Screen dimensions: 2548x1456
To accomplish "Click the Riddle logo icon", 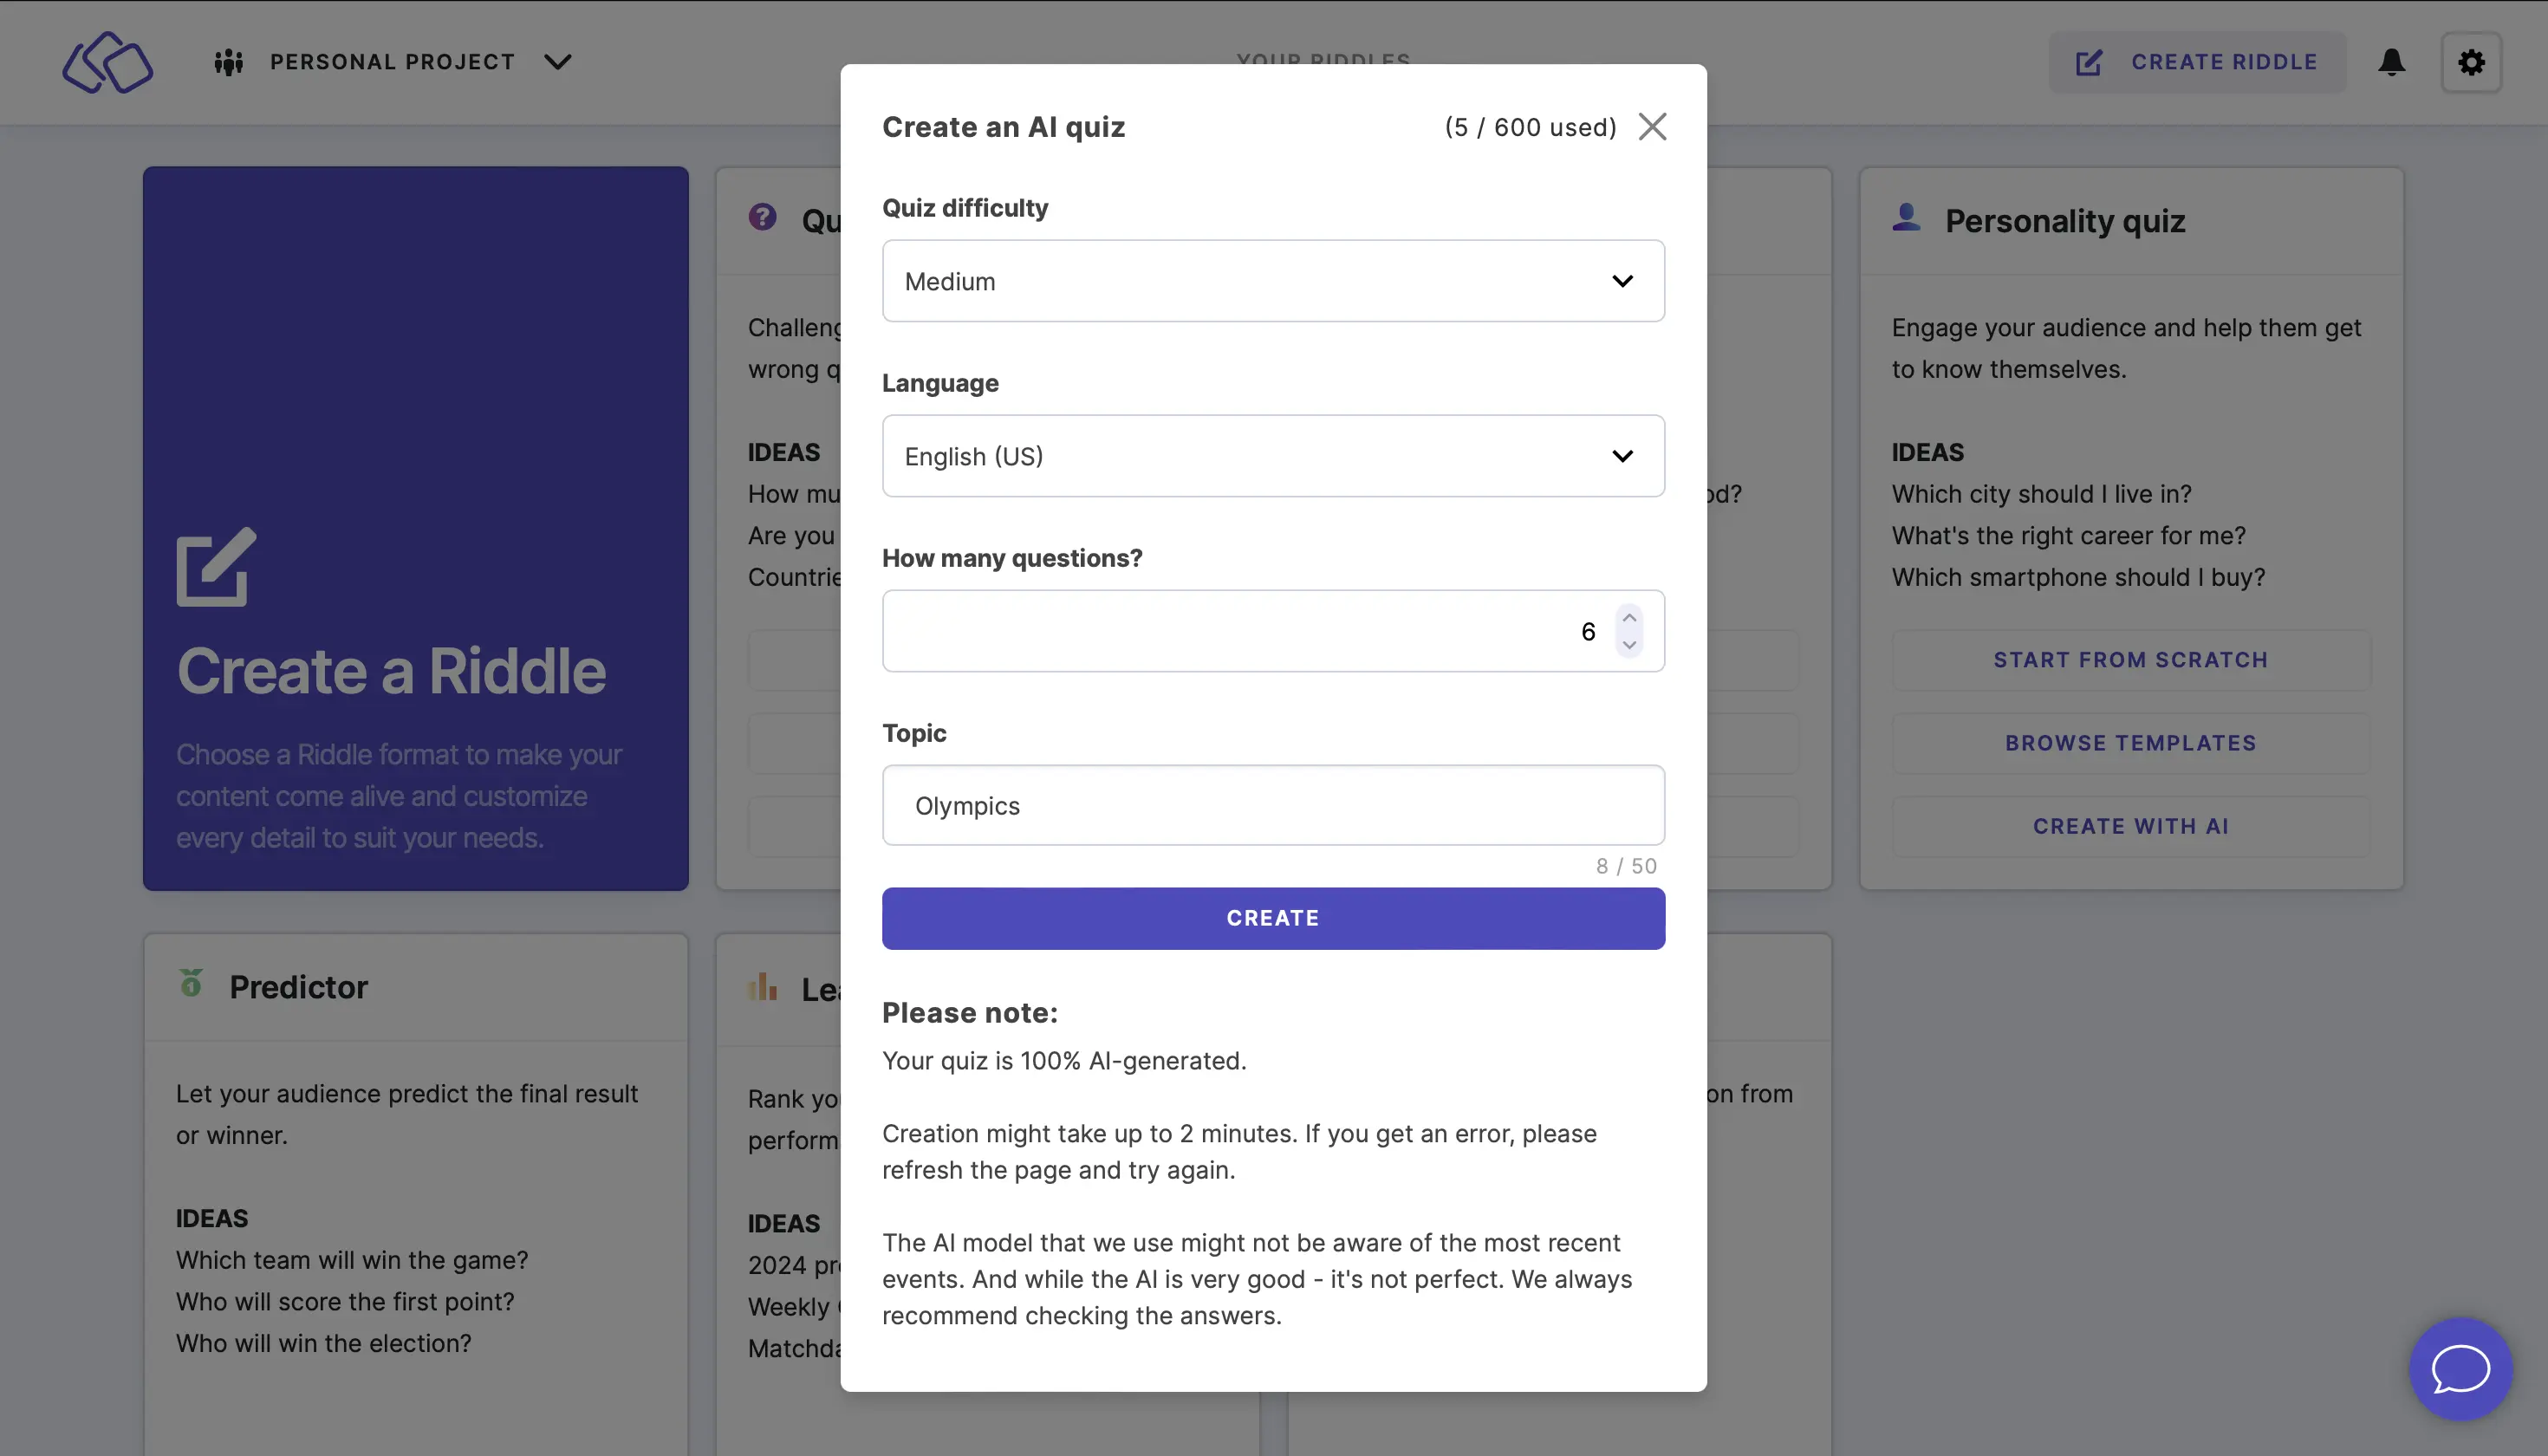I will (x=108, y=62).
